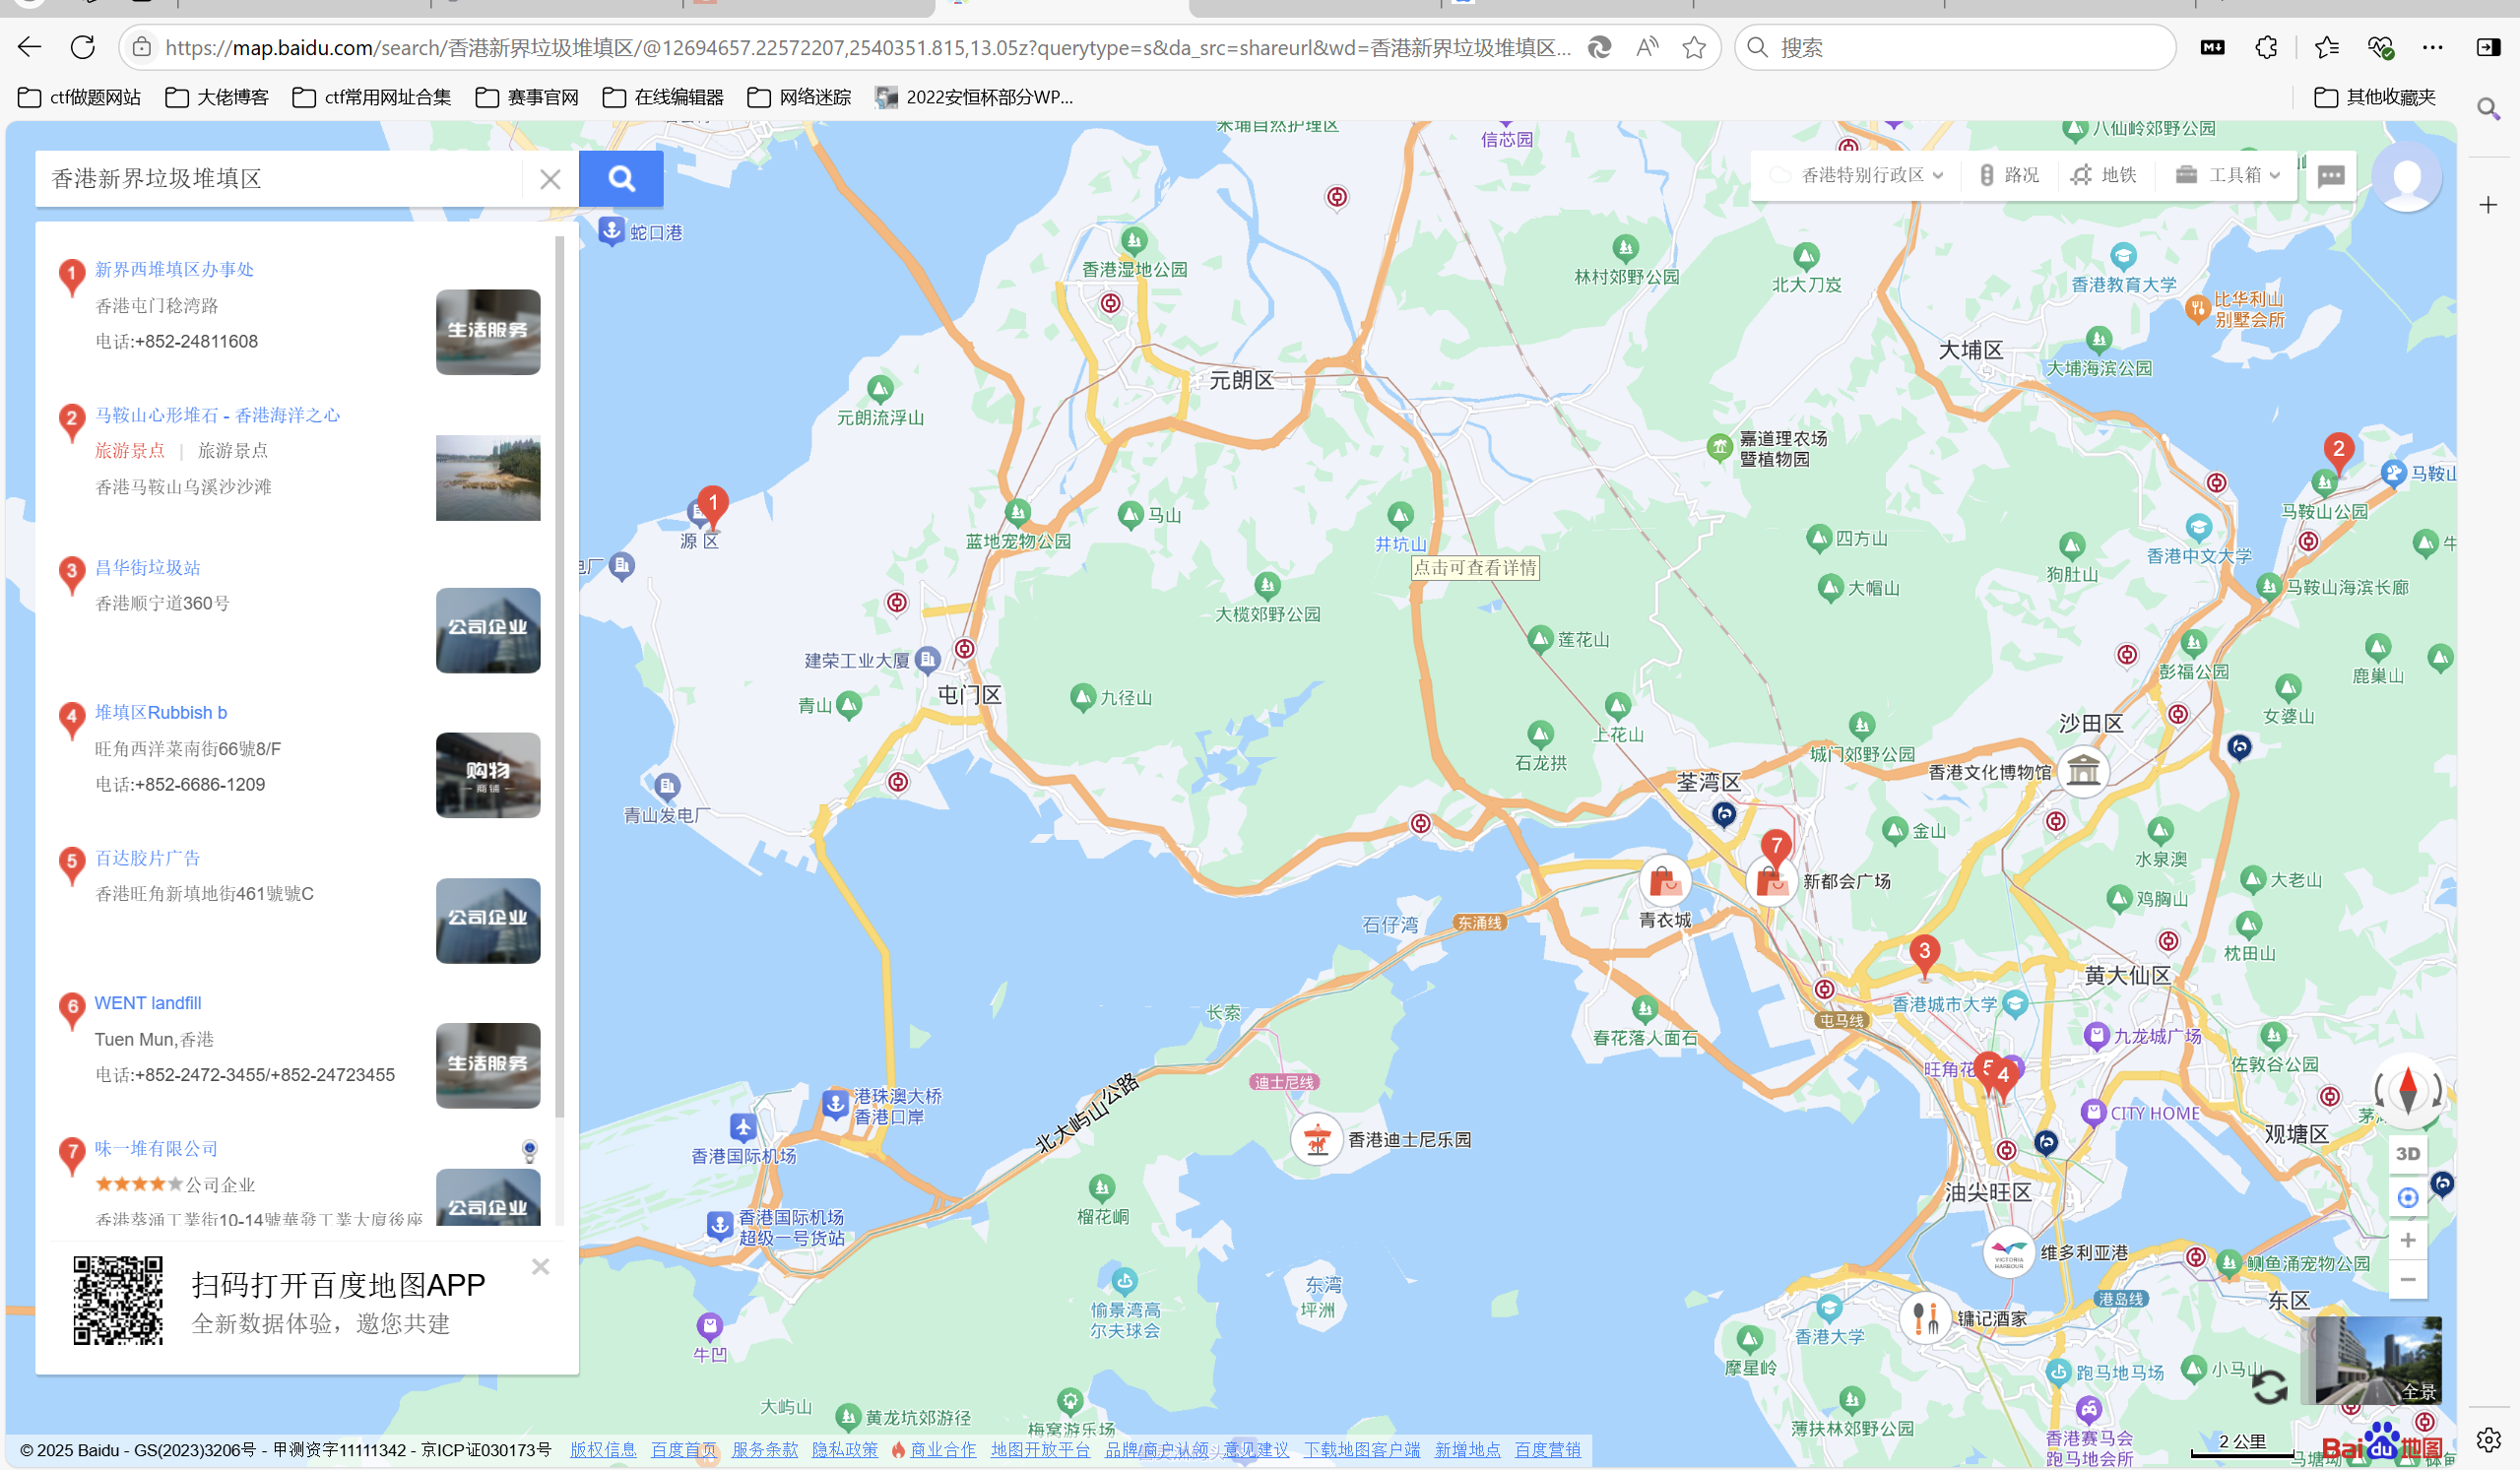The height and width of the screenshot is (1470, 2520).
Task: Open result 马鞍山心形堆石 - 香港海洋之心
Action: [217, 415]
